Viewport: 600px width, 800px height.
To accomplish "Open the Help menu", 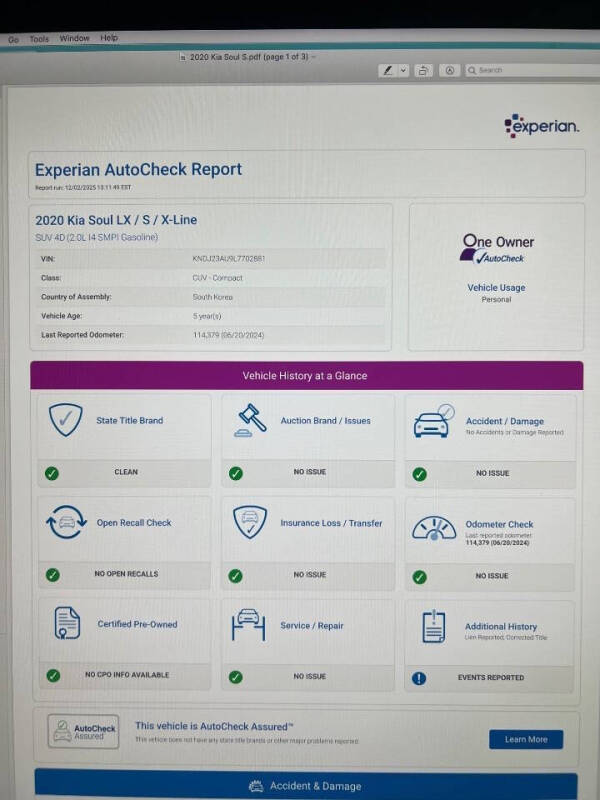I will coord(109,38).
